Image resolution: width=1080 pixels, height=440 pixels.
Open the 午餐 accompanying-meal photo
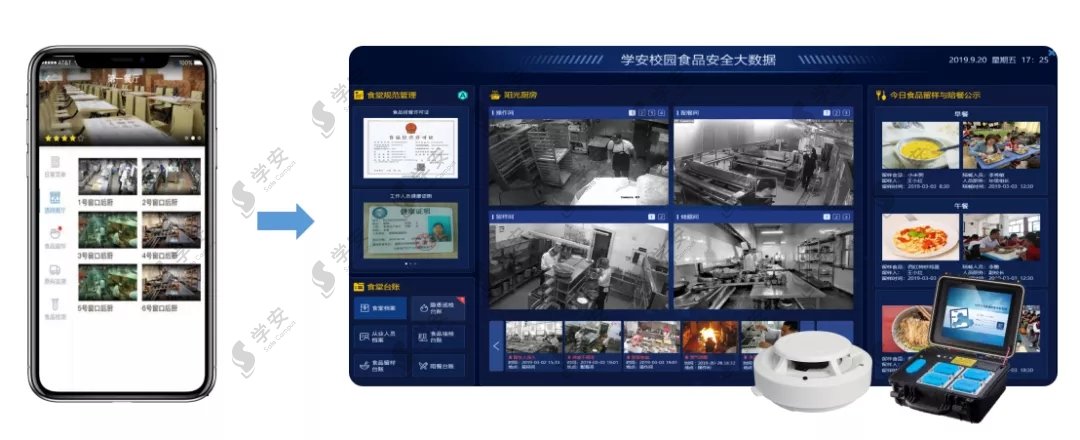click(x=1001, y=237)
